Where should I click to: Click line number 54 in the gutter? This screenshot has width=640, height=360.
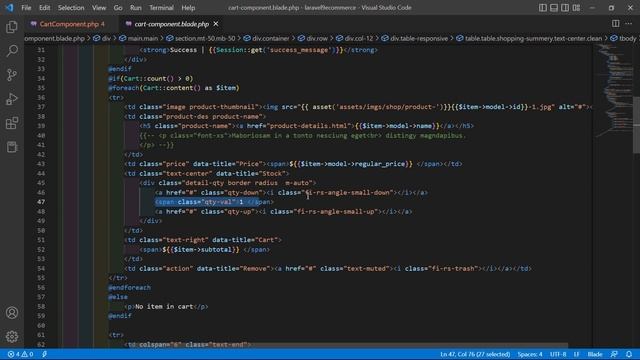click(x=41, y=269)
